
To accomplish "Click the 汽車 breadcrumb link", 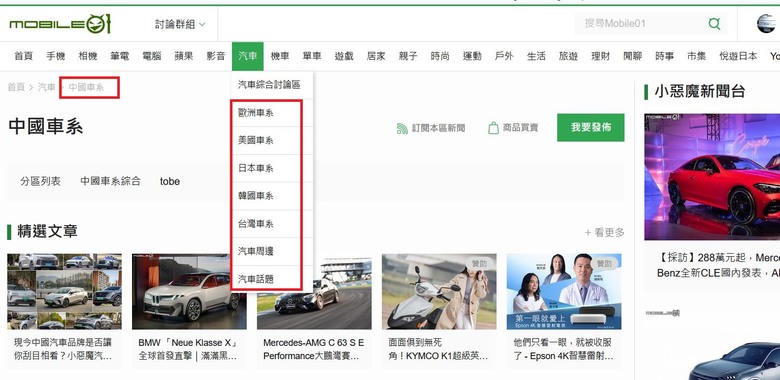I will 47,87.
